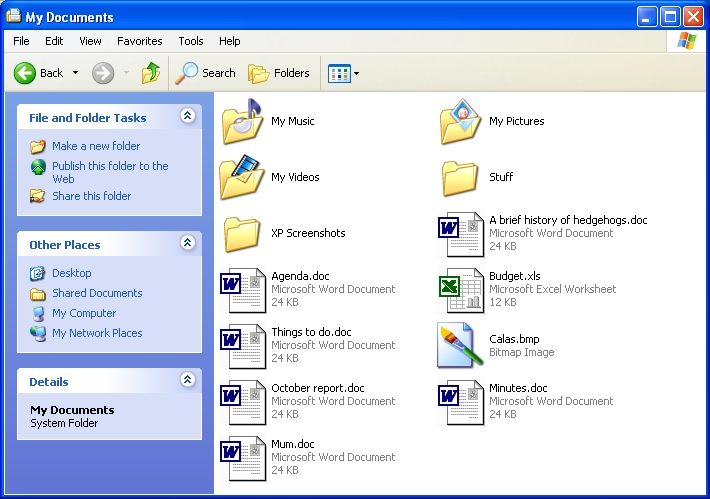
Task: Click the Things to do.doc file name
Action: coord(312,332)
